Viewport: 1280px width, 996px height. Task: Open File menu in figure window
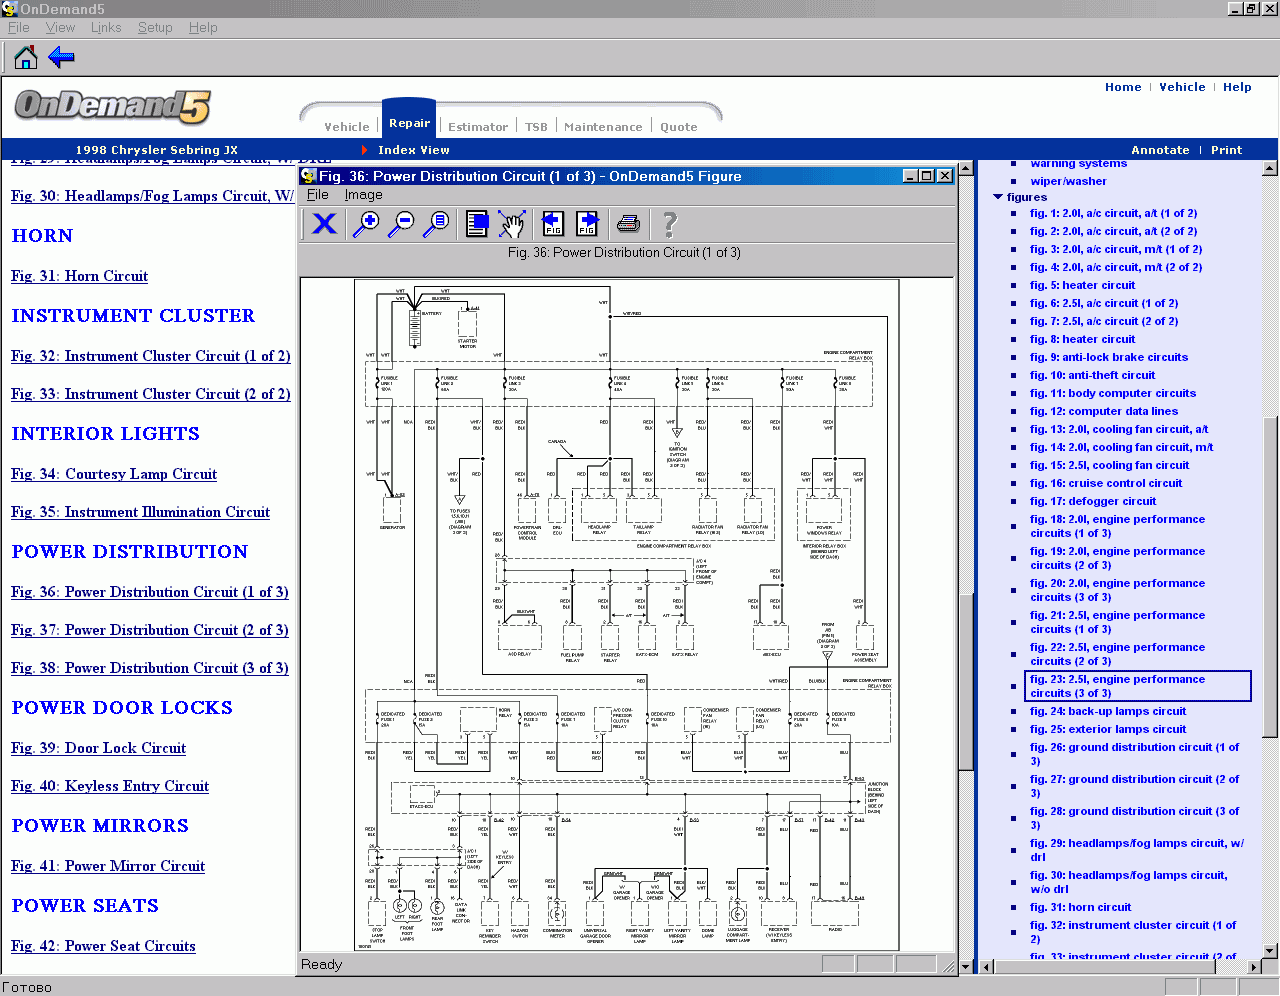point(318,195)
